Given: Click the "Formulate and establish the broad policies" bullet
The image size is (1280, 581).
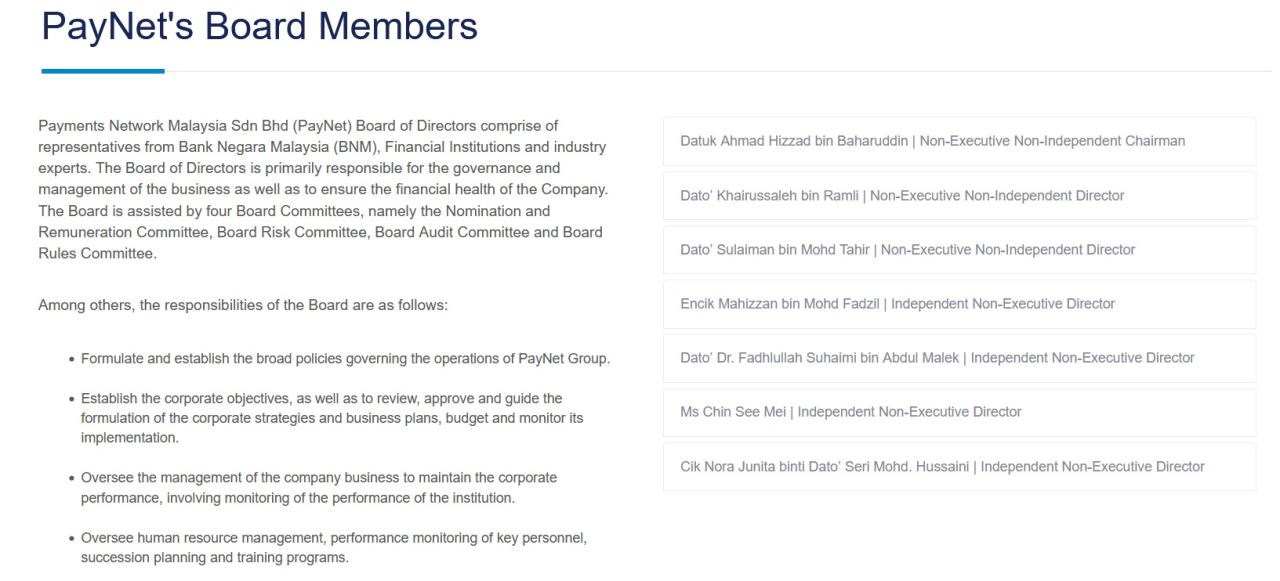Looking at the screenshot, I should [x=345, y=359].
